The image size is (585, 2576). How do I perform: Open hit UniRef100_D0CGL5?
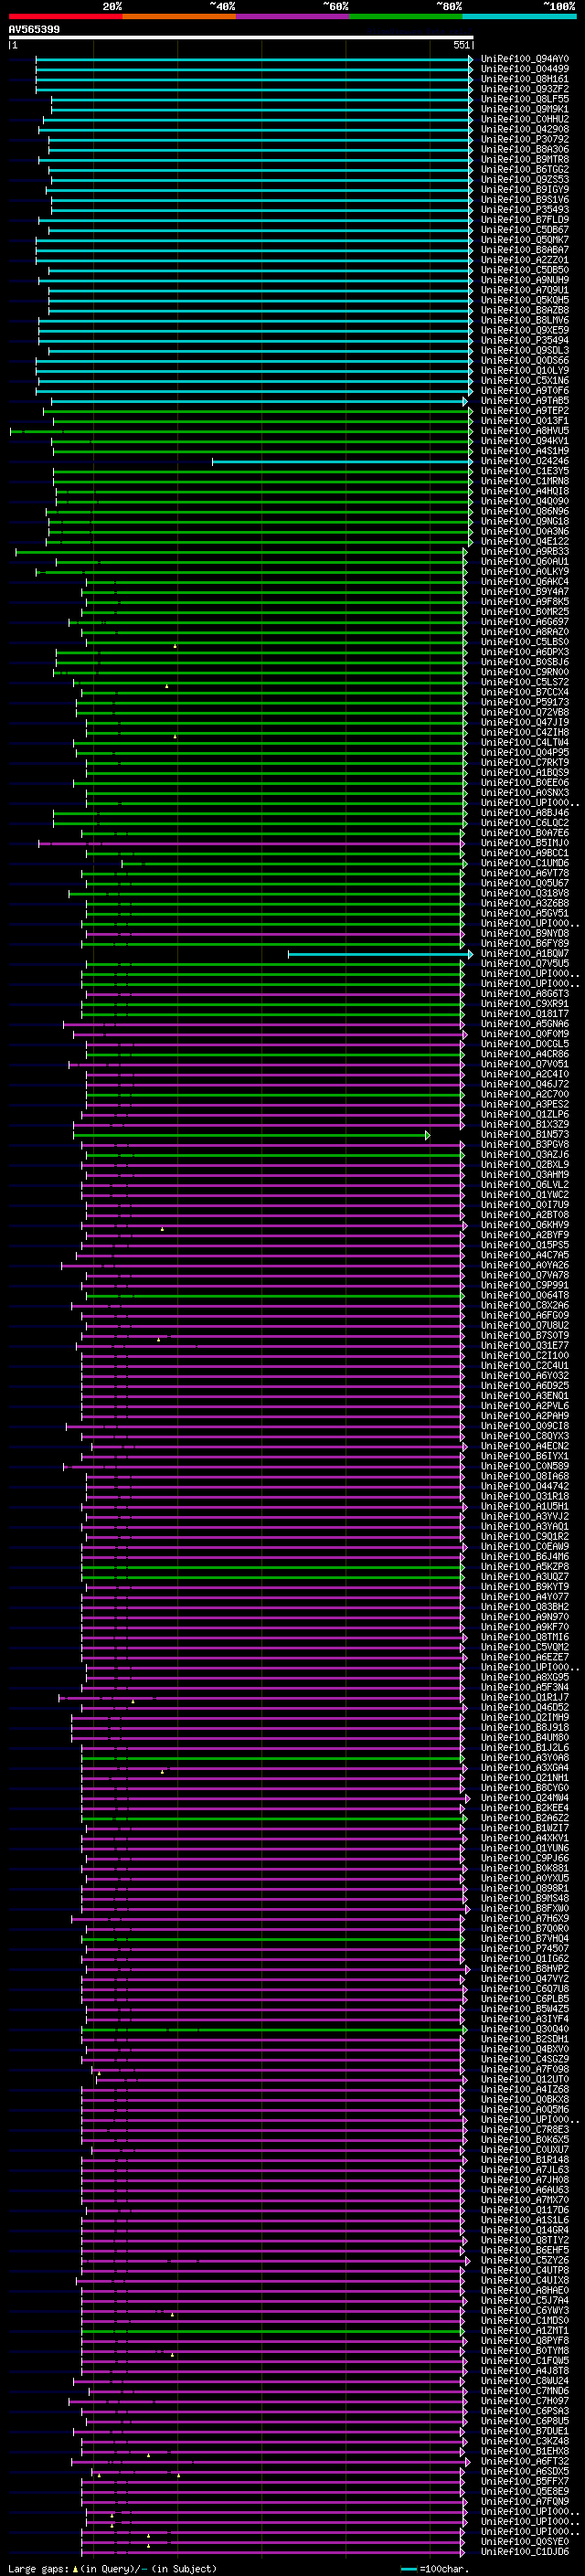[x=525, y=1044]
